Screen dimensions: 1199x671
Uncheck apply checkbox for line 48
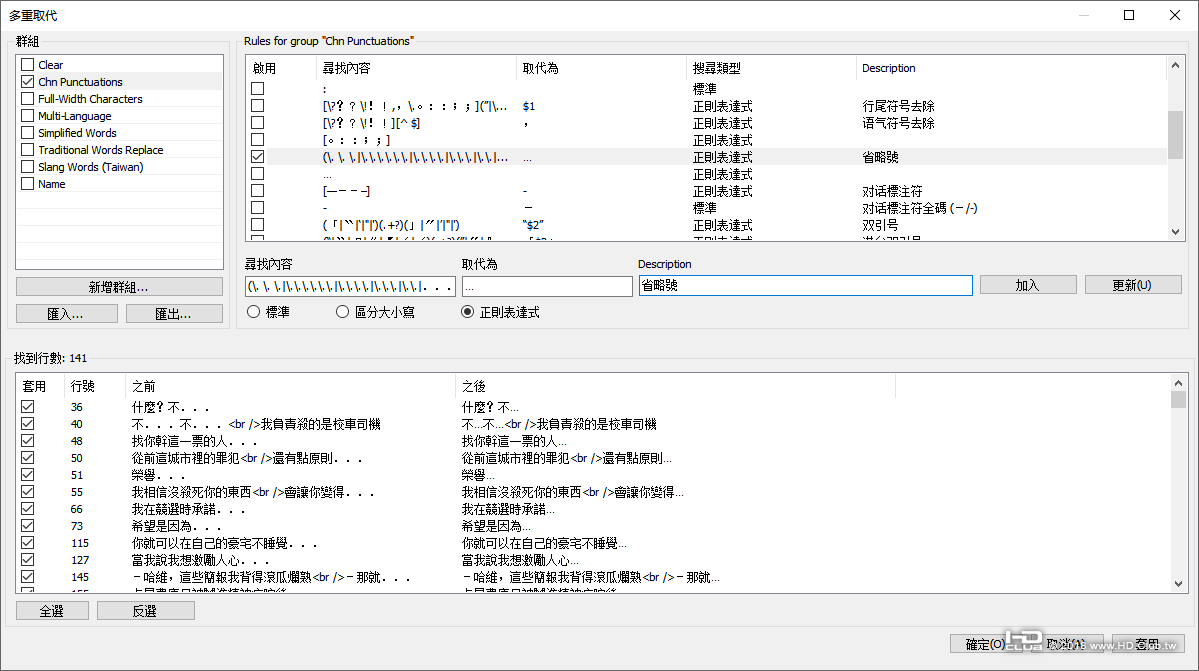point(28,440)
